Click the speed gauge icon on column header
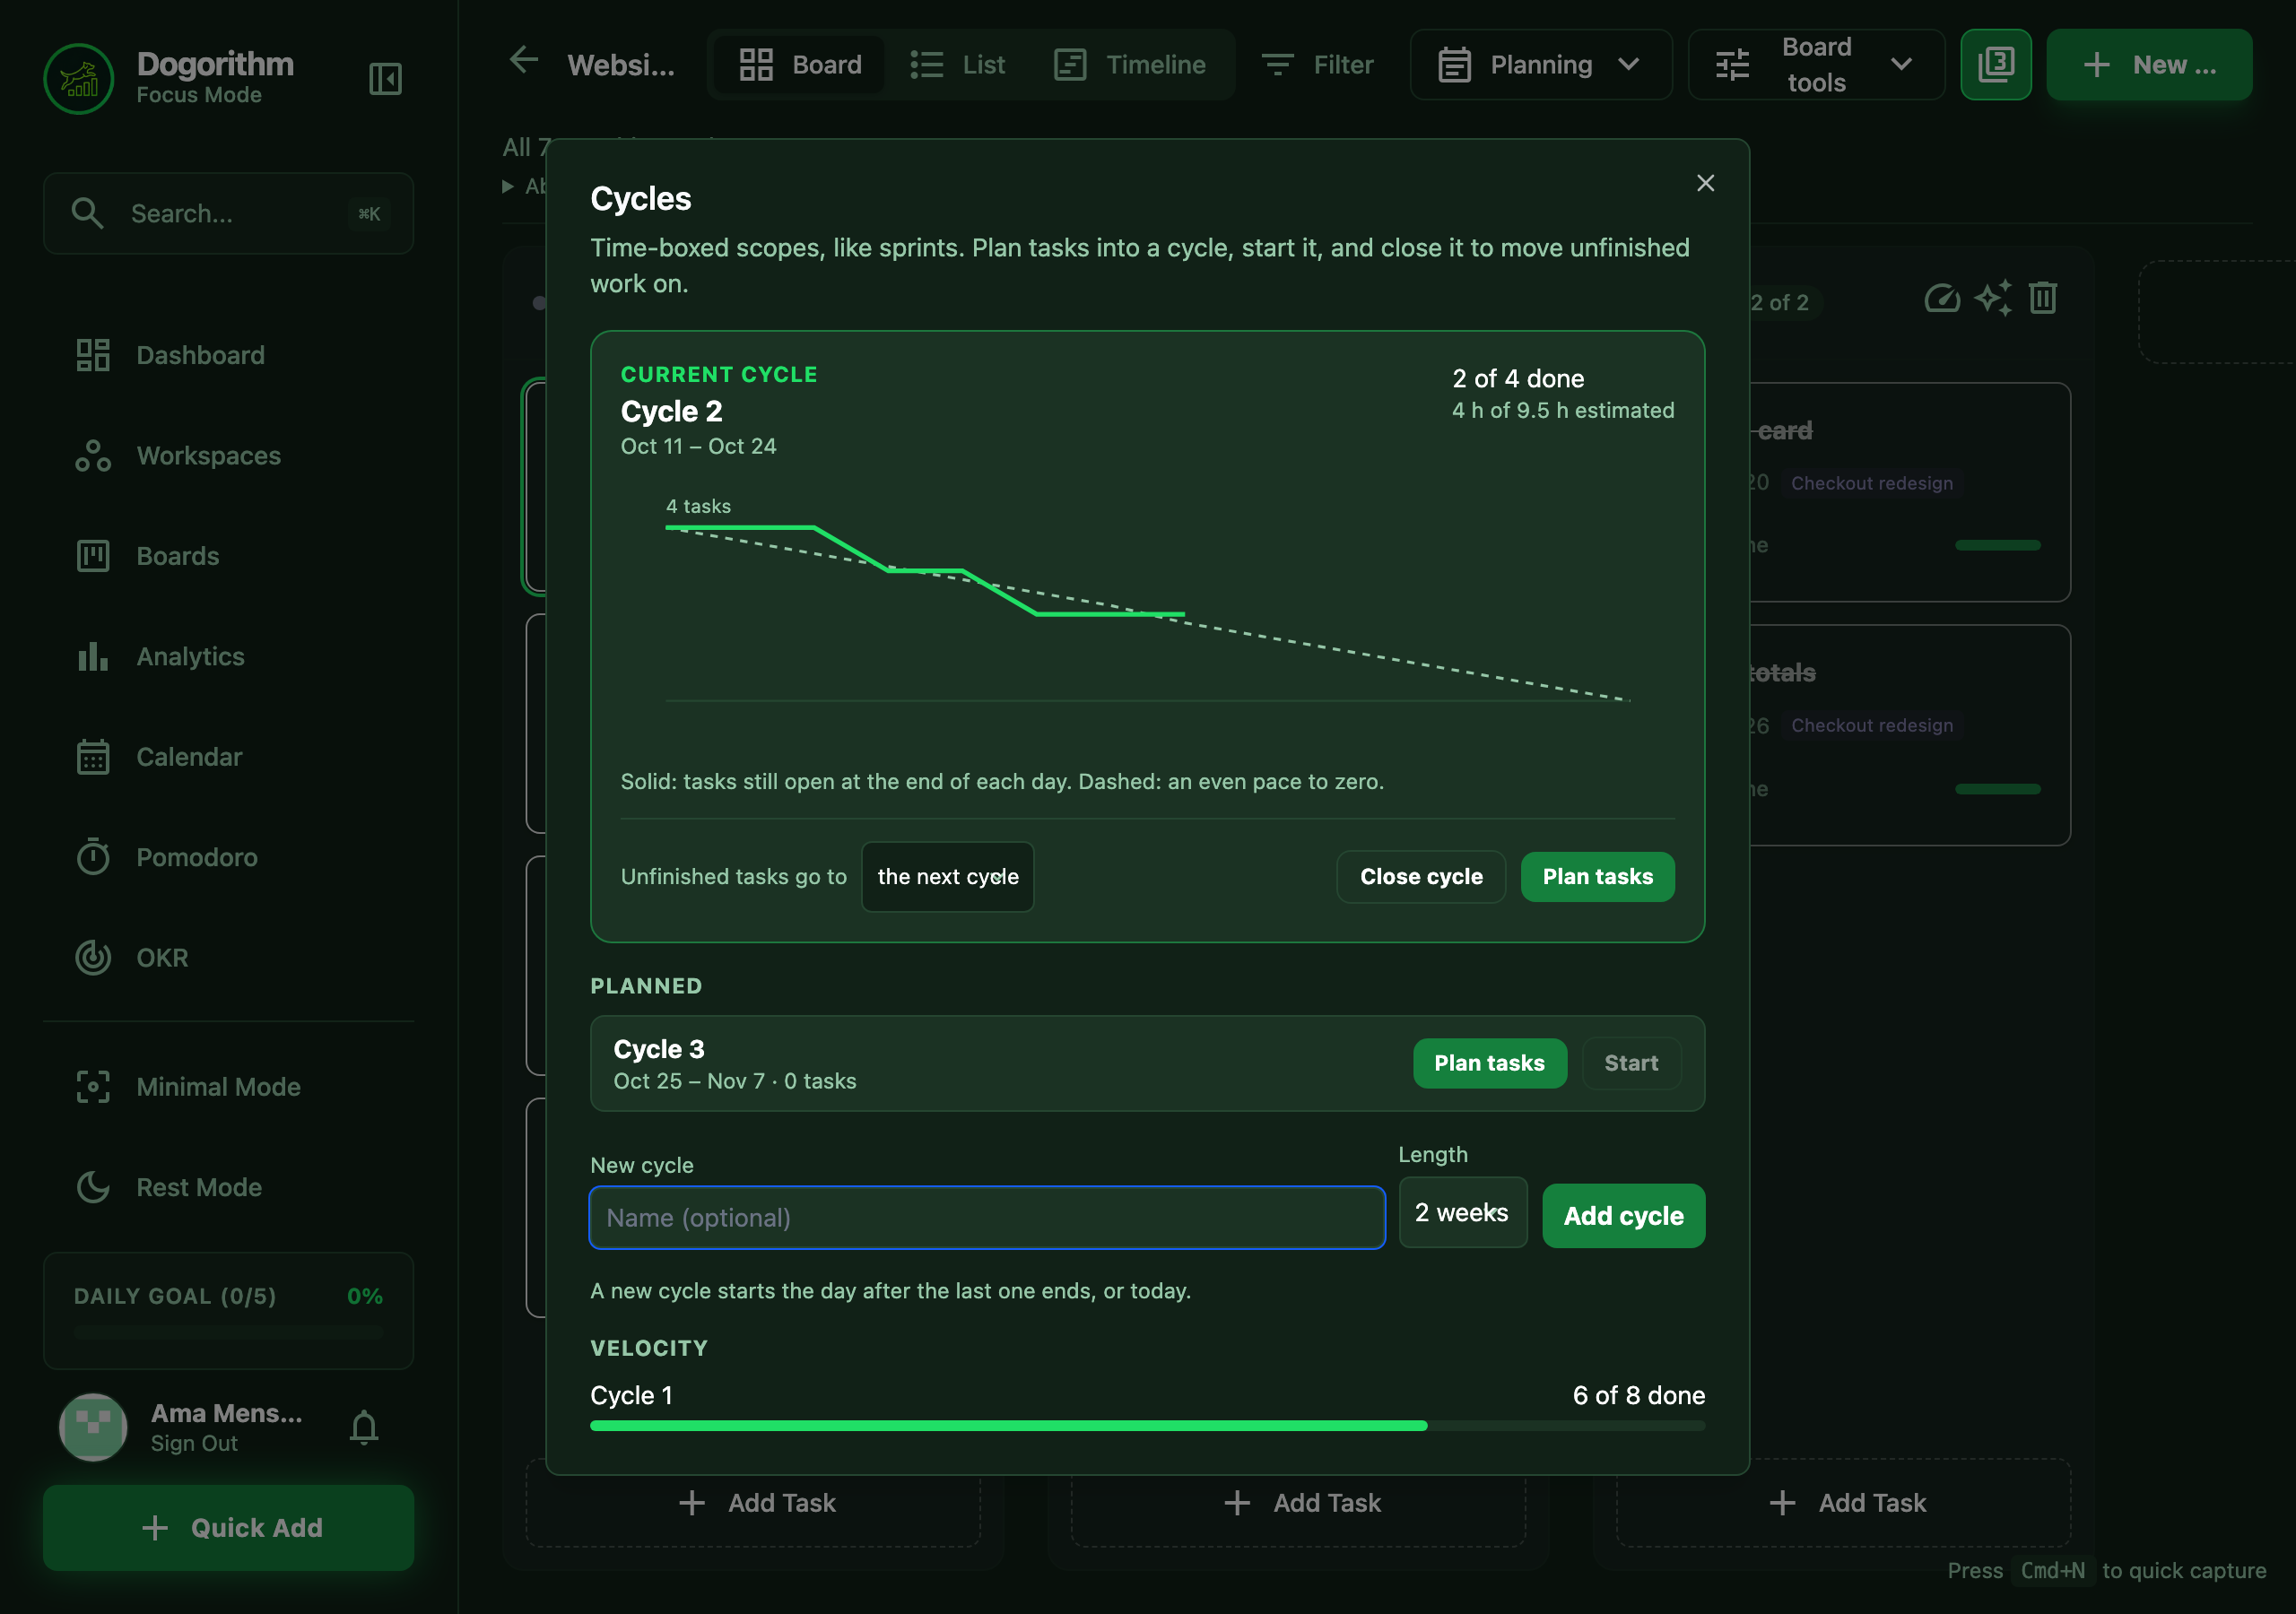Viewport: 2296px width, 1614px height. pos(1942,298)
